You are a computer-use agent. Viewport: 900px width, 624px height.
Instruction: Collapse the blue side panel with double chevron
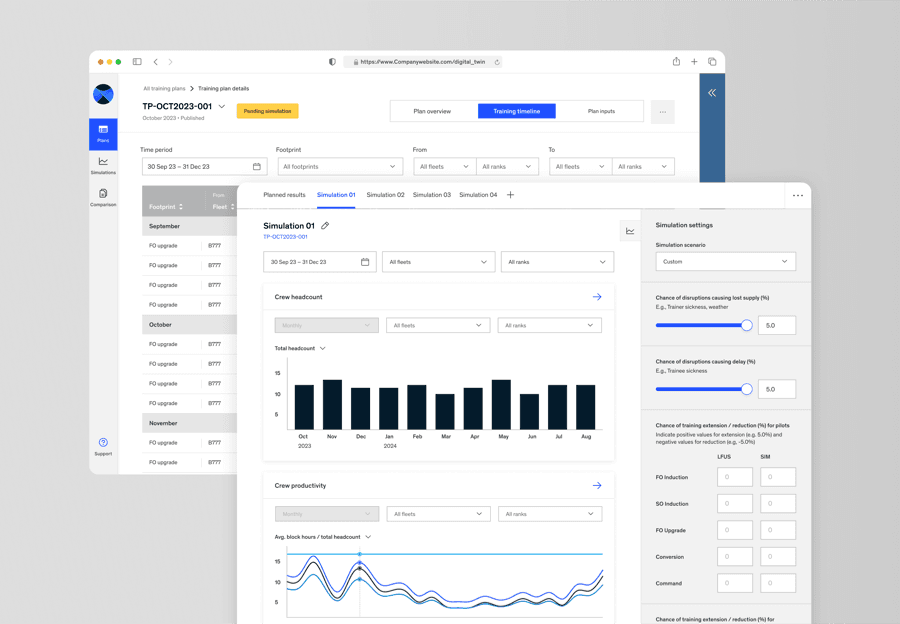[x=712, y=92]
